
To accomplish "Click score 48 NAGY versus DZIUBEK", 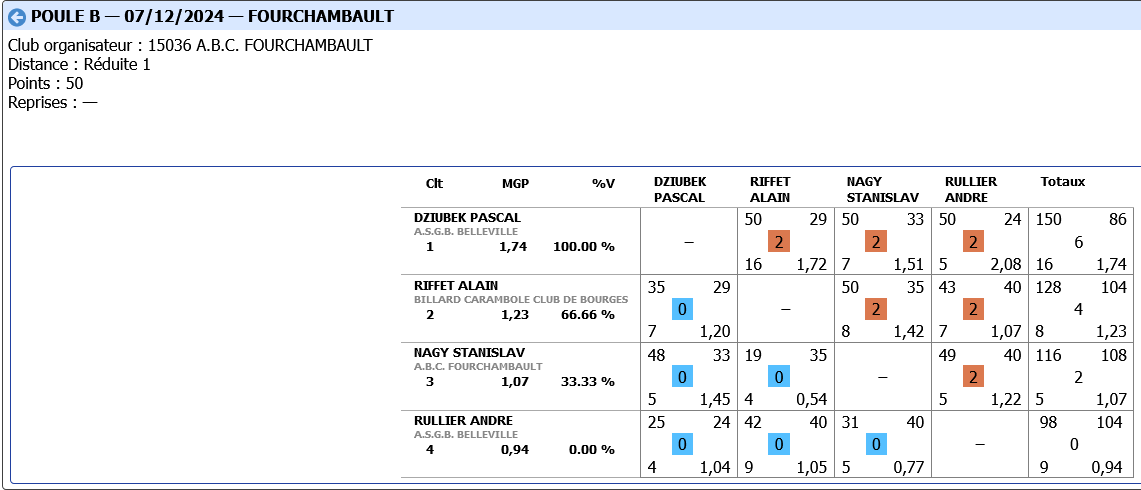I will pos(656,355).
